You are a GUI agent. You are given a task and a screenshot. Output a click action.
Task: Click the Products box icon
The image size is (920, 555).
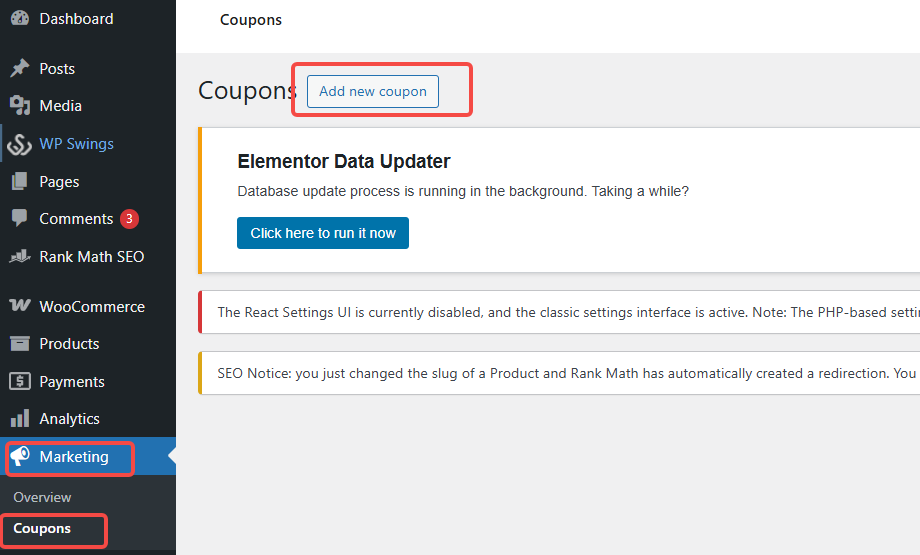pyautogui.click(x=20, y=343)
